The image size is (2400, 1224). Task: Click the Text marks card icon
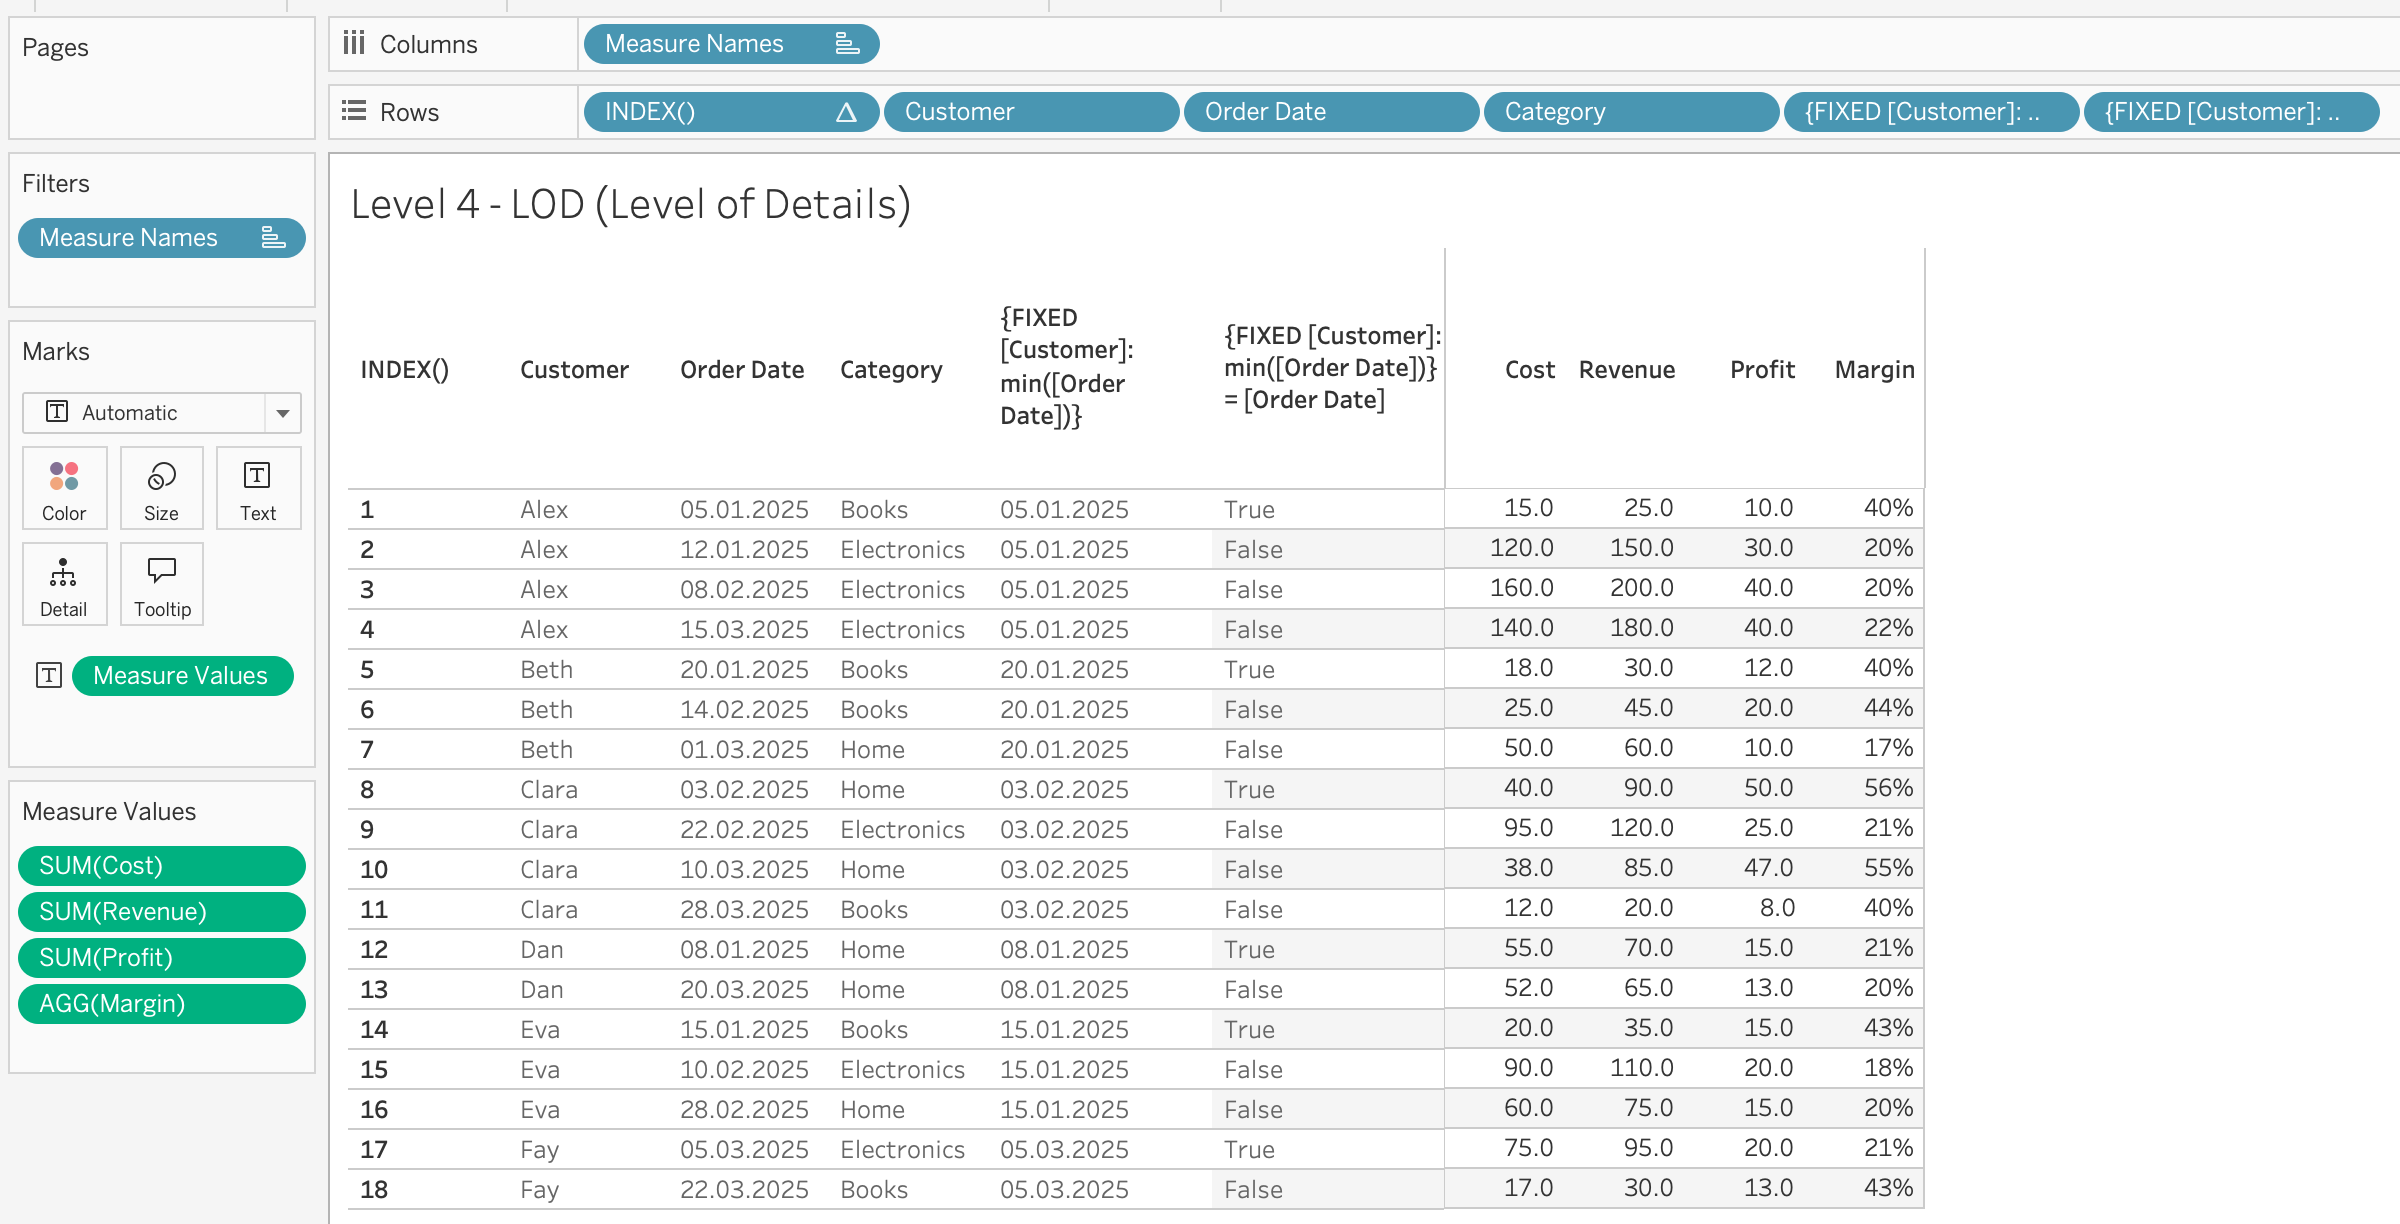coord(257,476)
